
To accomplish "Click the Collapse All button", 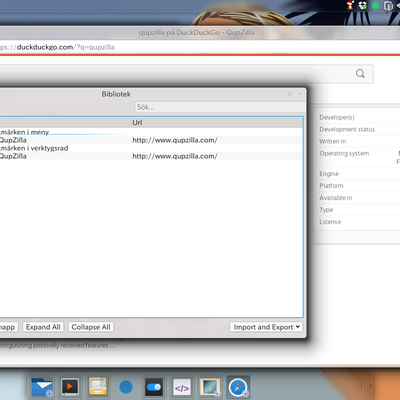I will pos(91,327).
